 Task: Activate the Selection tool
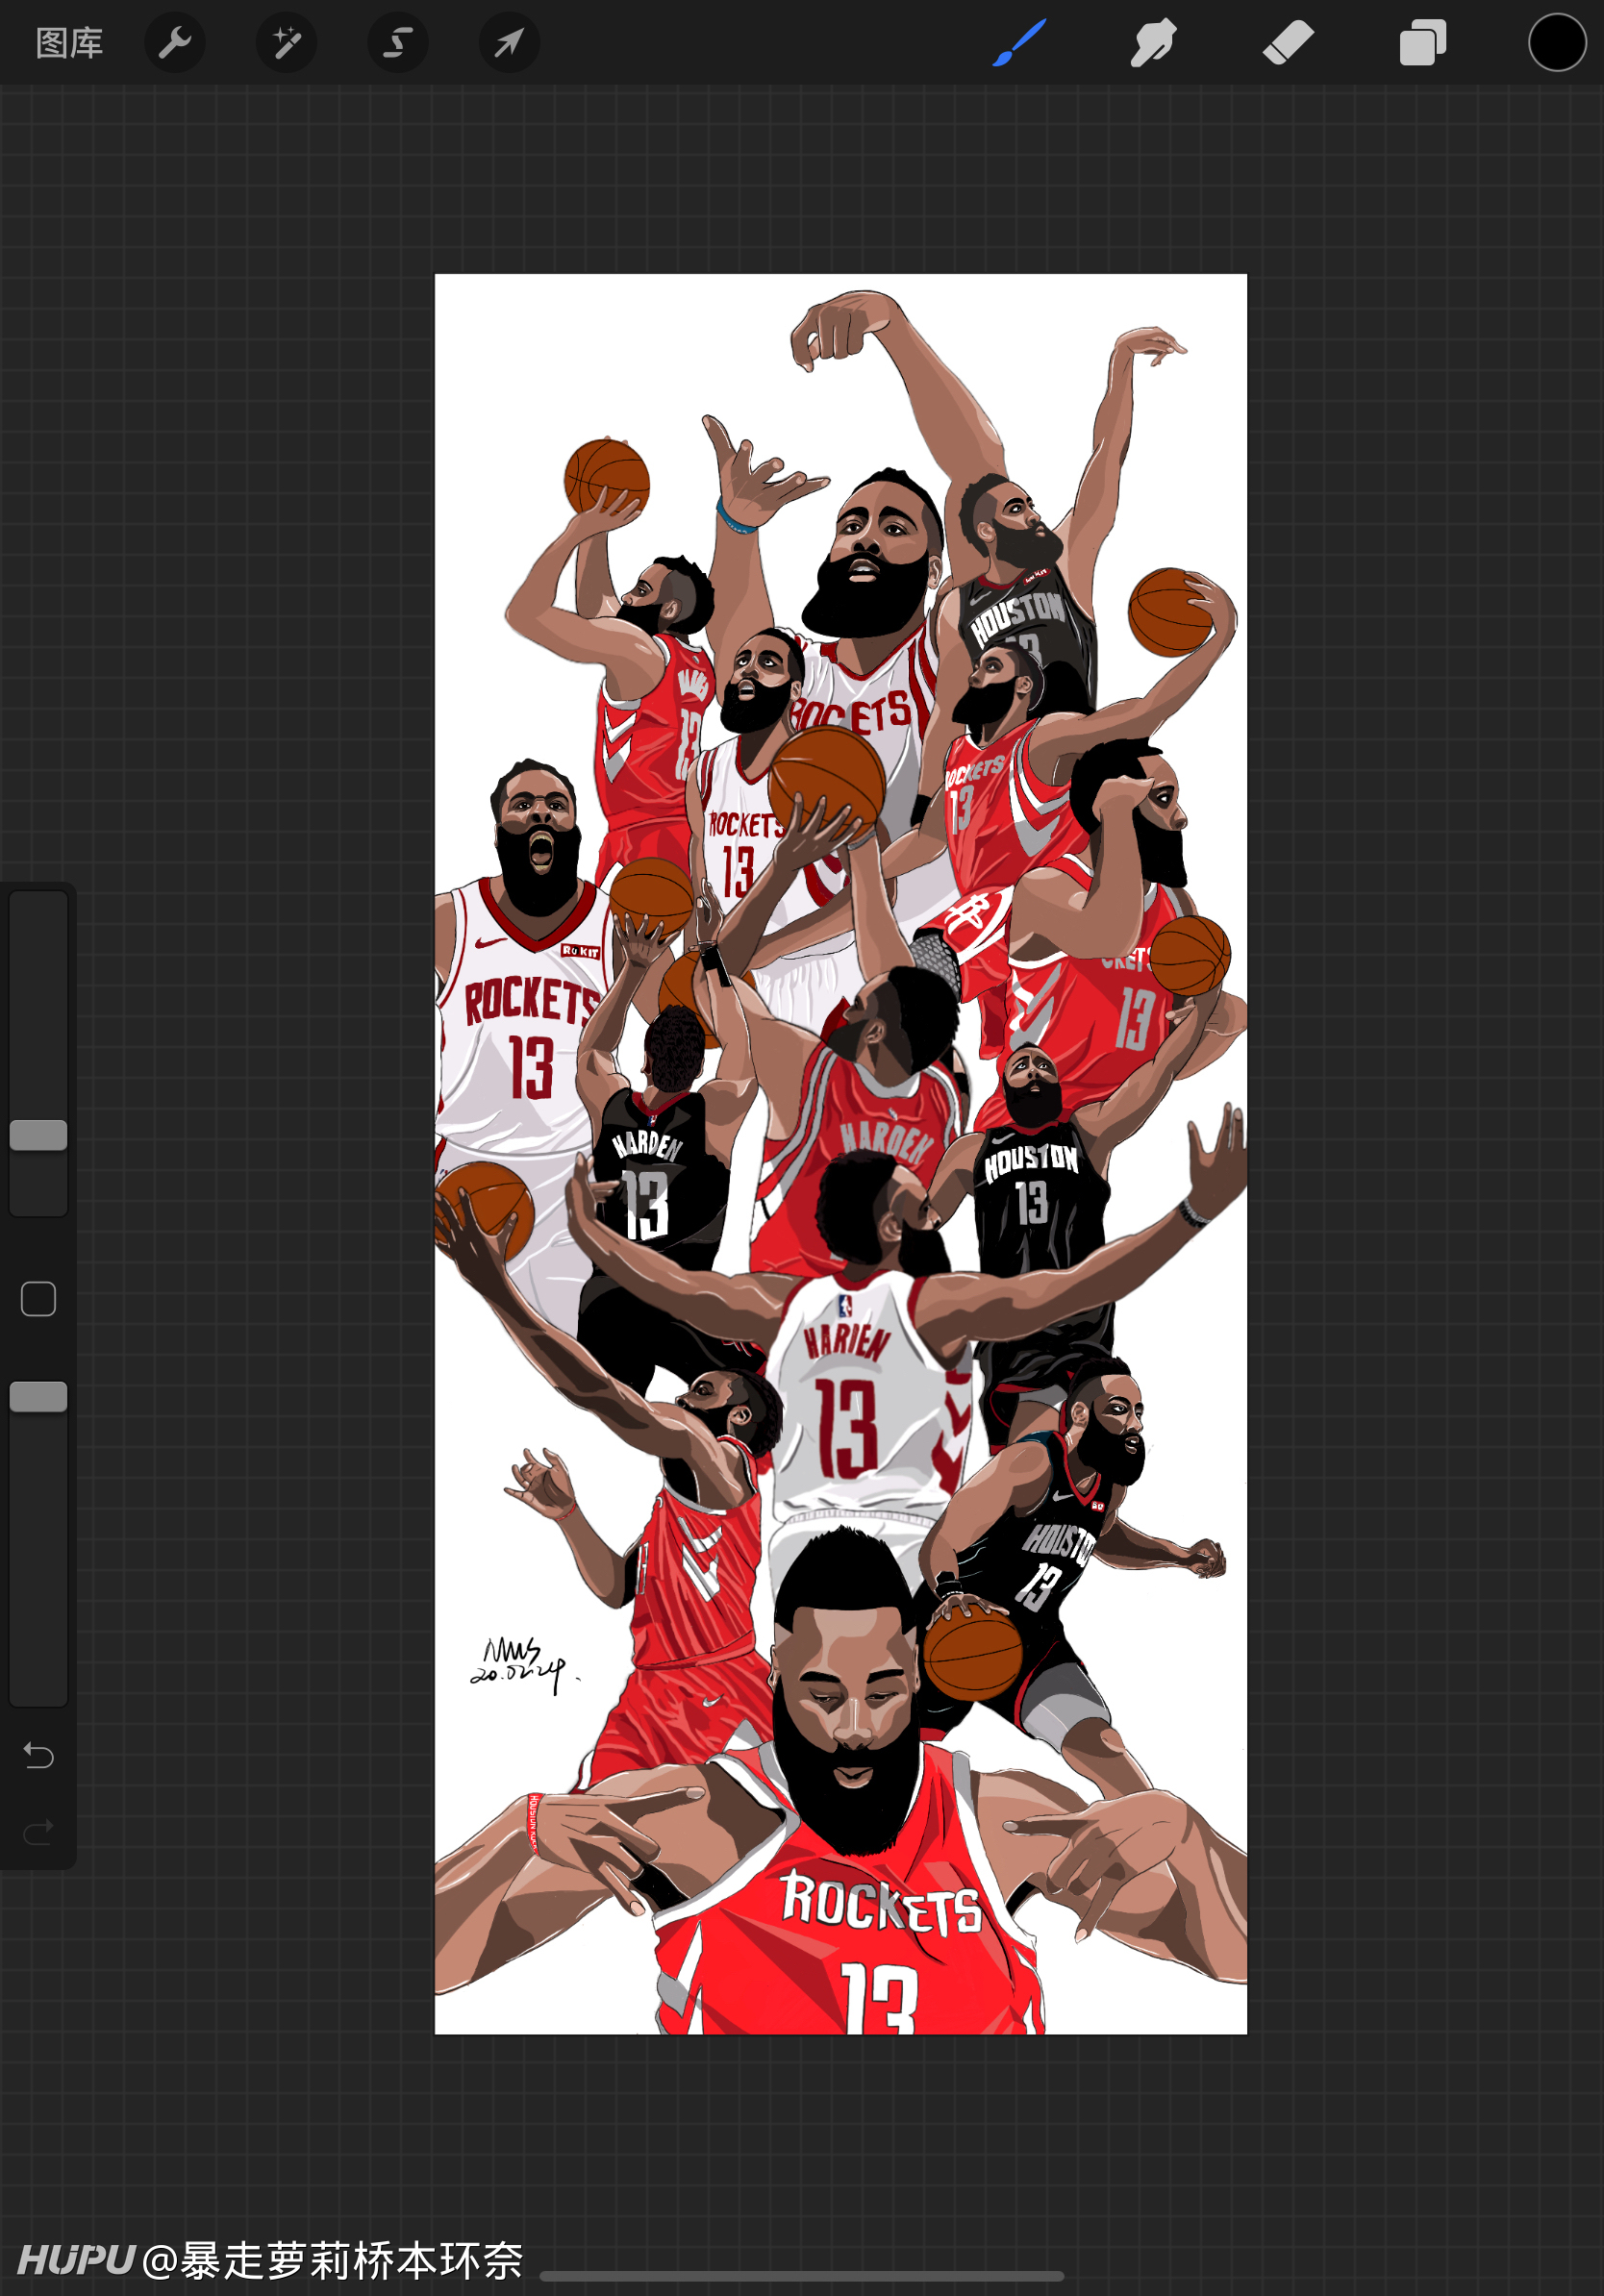point(398,43)
